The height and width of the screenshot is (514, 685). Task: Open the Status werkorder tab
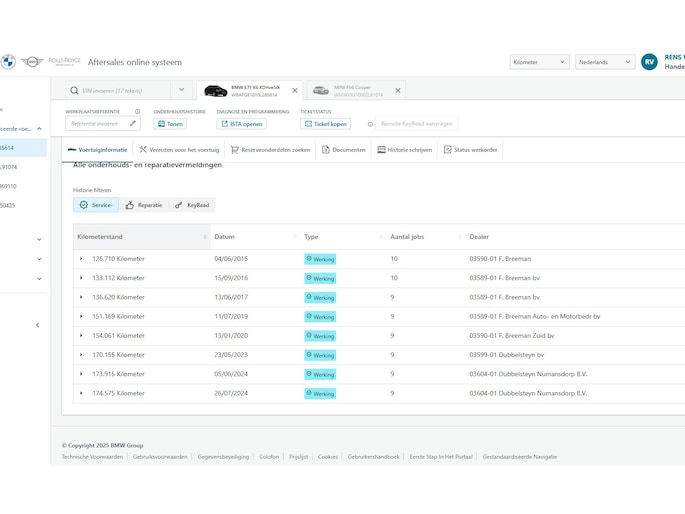pyautogui.click(x=470, y=149)
